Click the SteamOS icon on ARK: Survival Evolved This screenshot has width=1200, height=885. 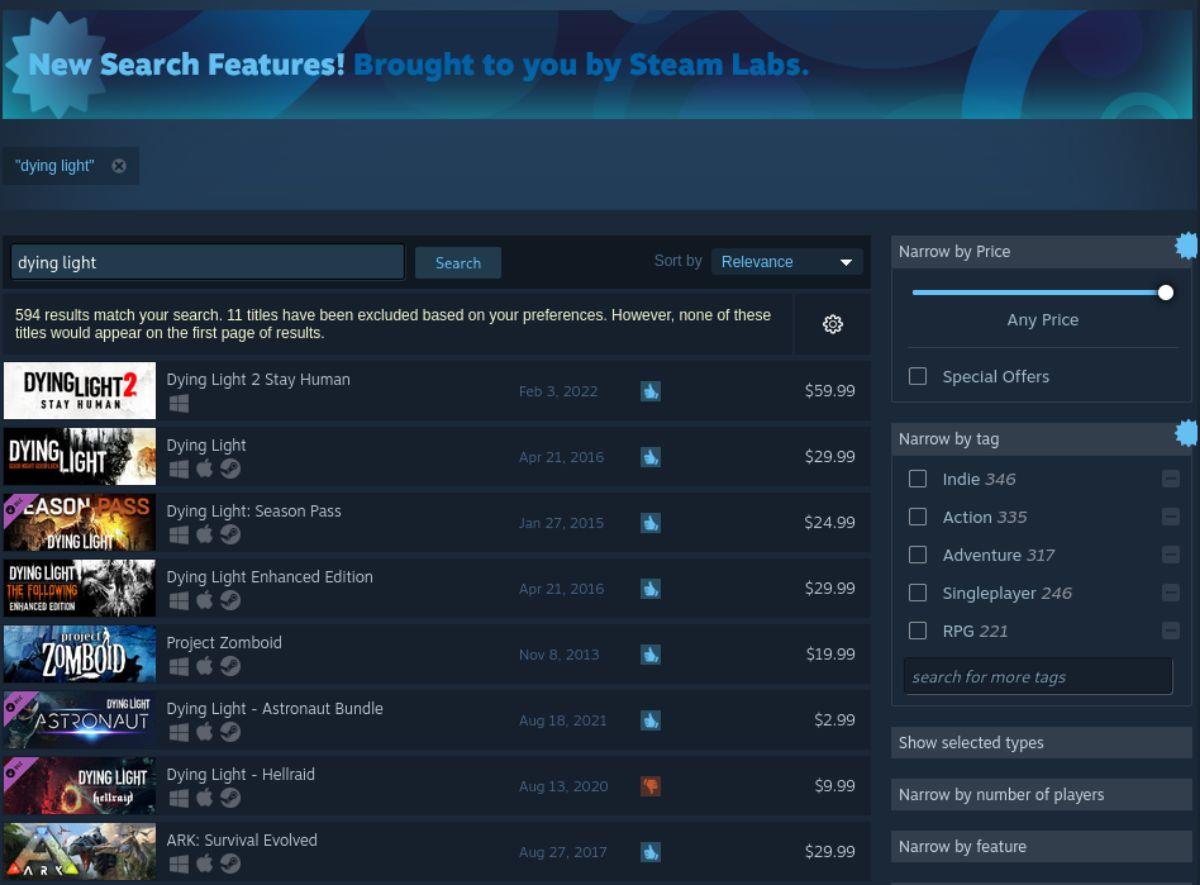tap(230, 863)
